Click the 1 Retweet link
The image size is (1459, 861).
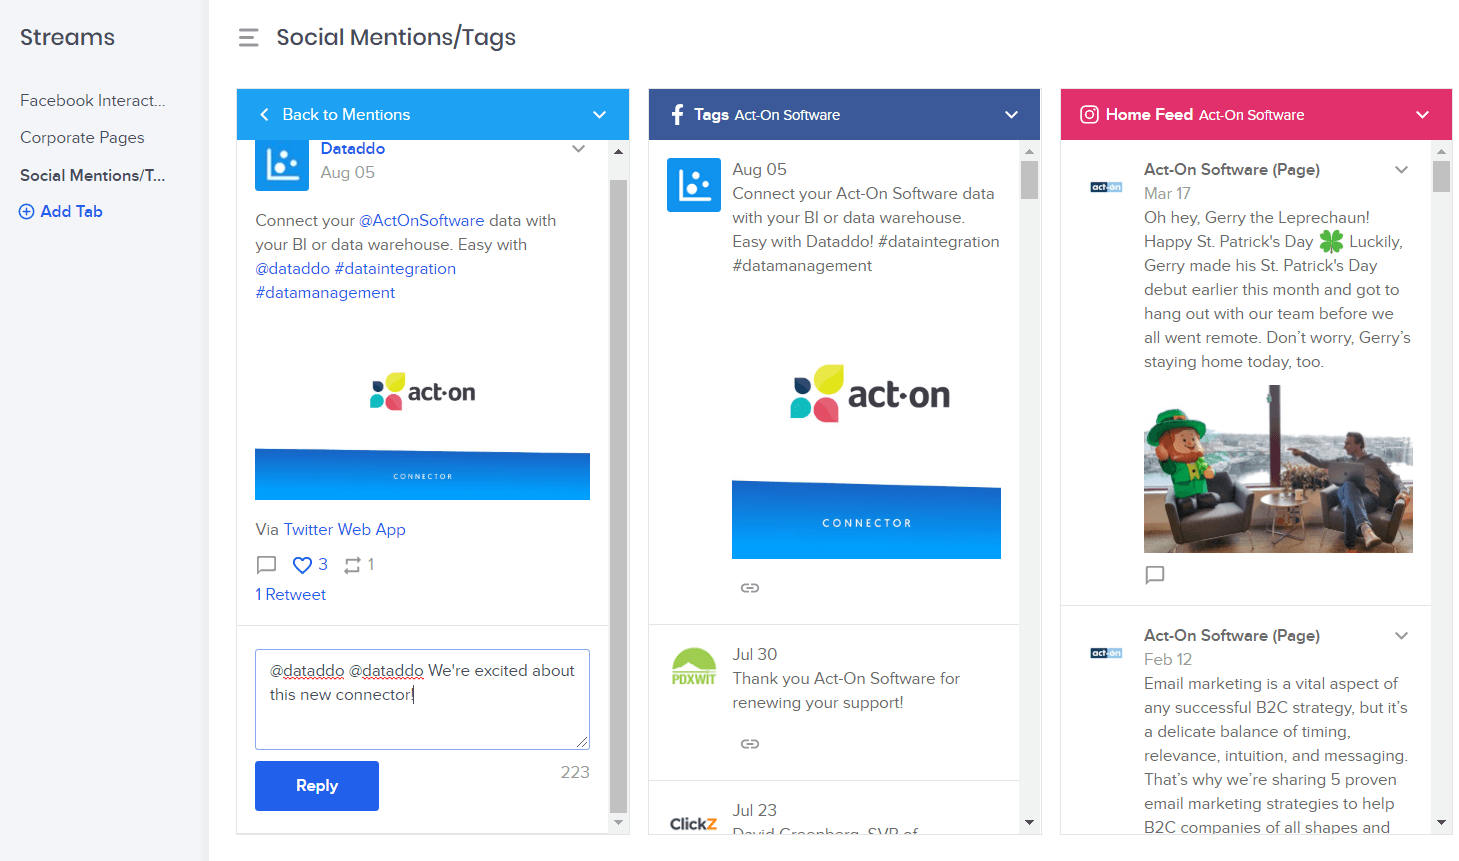[x=290, y=595]
